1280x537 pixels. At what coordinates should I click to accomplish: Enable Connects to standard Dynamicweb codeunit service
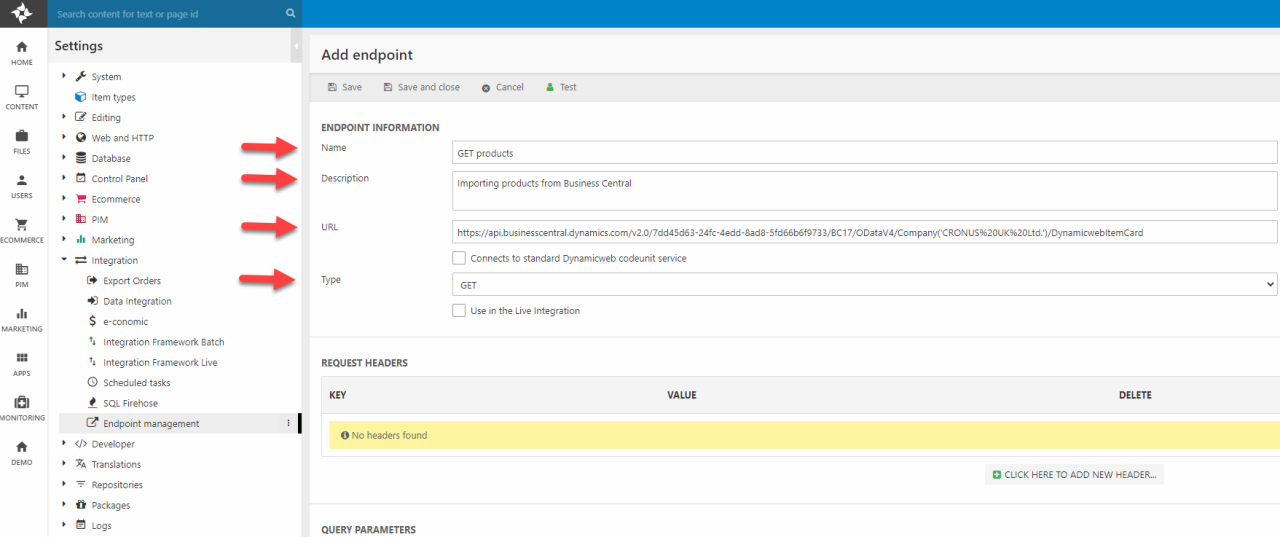tap(459, 258)
